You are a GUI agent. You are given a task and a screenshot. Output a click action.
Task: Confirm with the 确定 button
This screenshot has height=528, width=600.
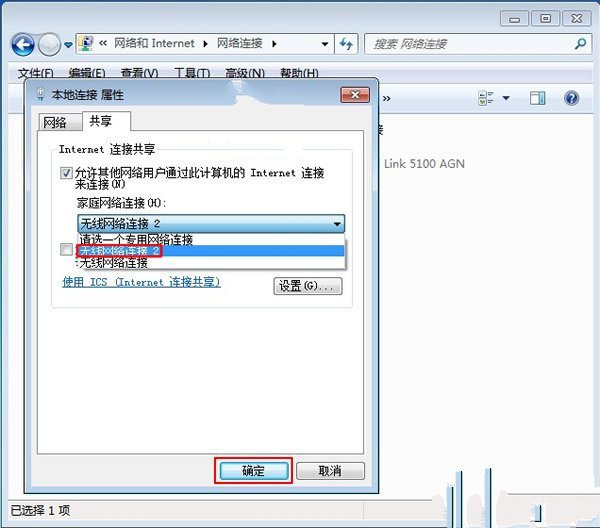pyautogui.click(x=253, y=471)
